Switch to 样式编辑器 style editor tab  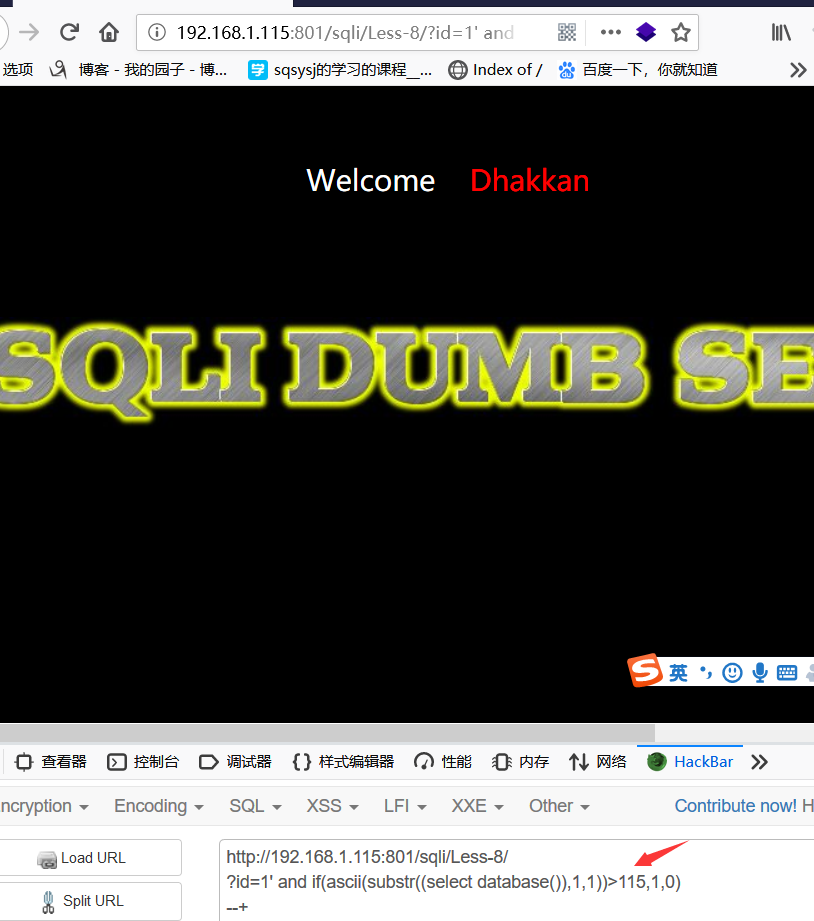[x=343, y=762]
